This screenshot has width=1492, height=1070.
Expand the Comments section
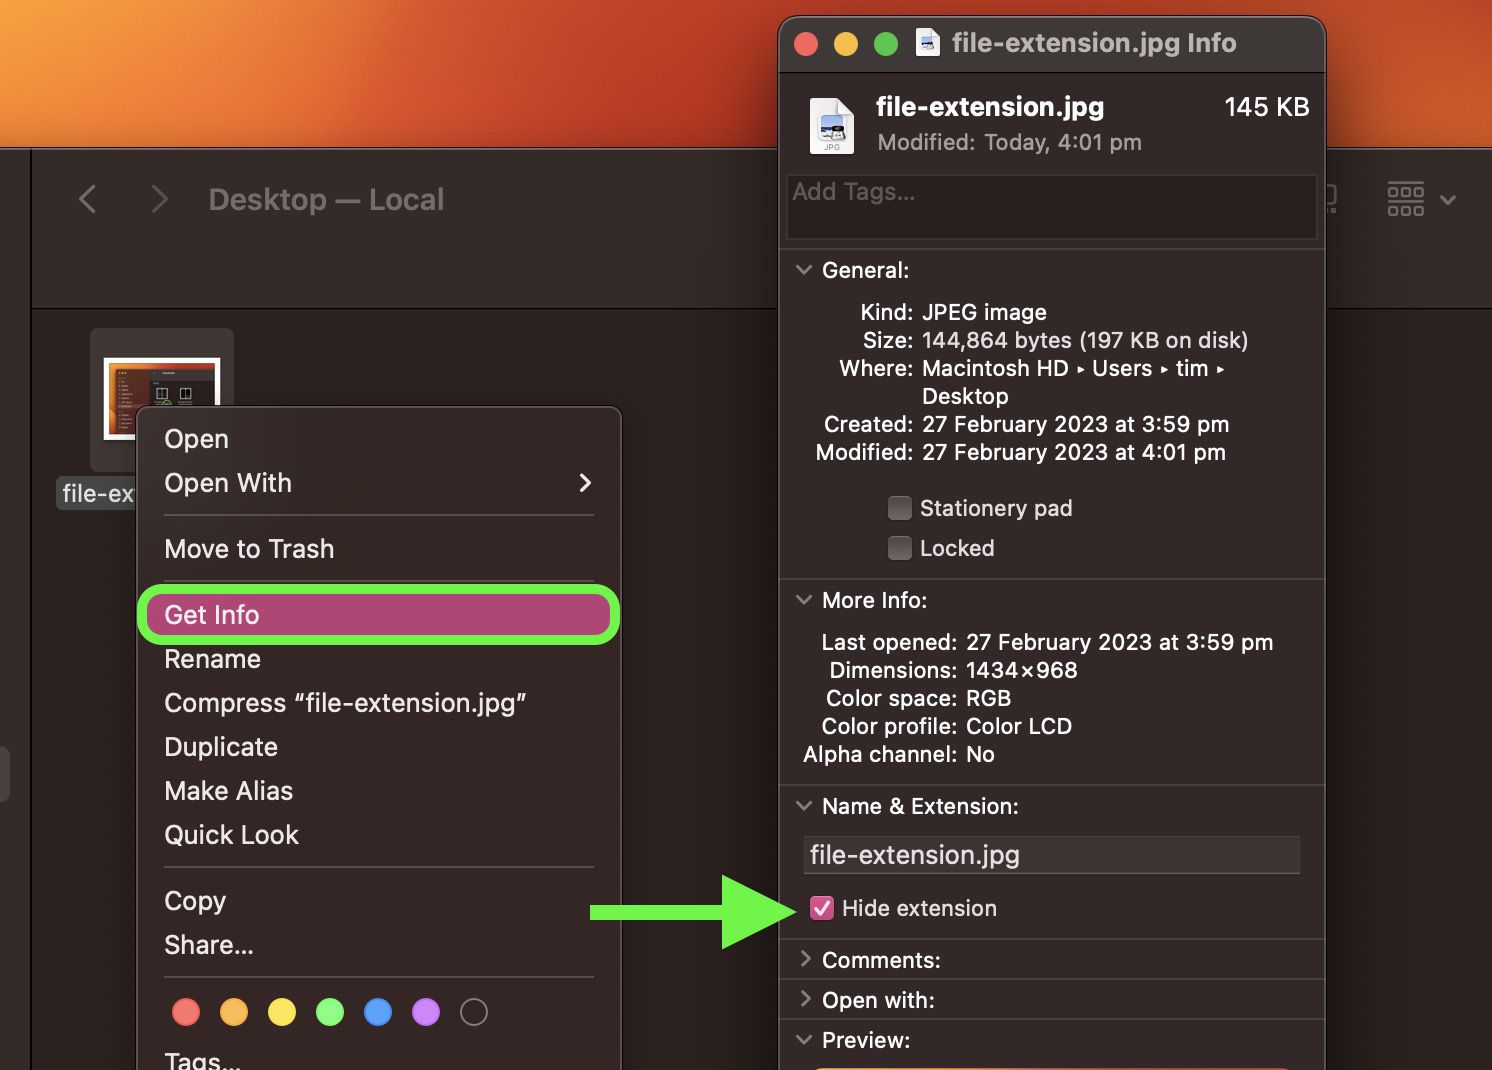coord(806,959)
